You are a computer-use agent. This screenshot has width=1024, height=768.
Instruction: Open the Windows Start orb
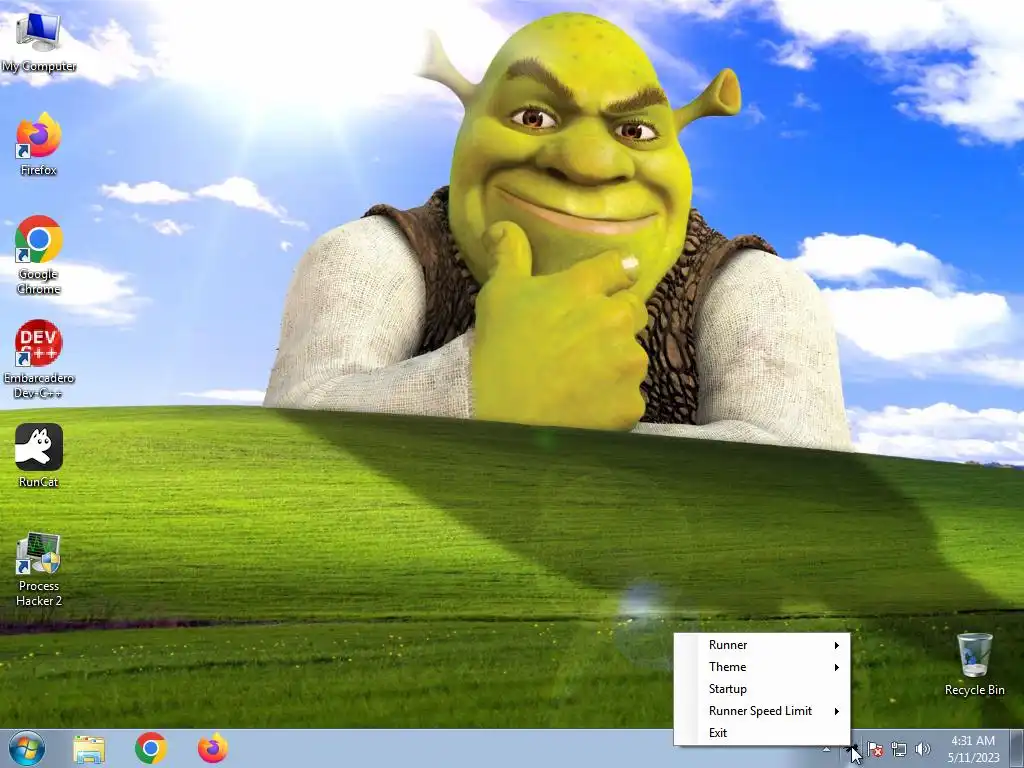[27, 749]
